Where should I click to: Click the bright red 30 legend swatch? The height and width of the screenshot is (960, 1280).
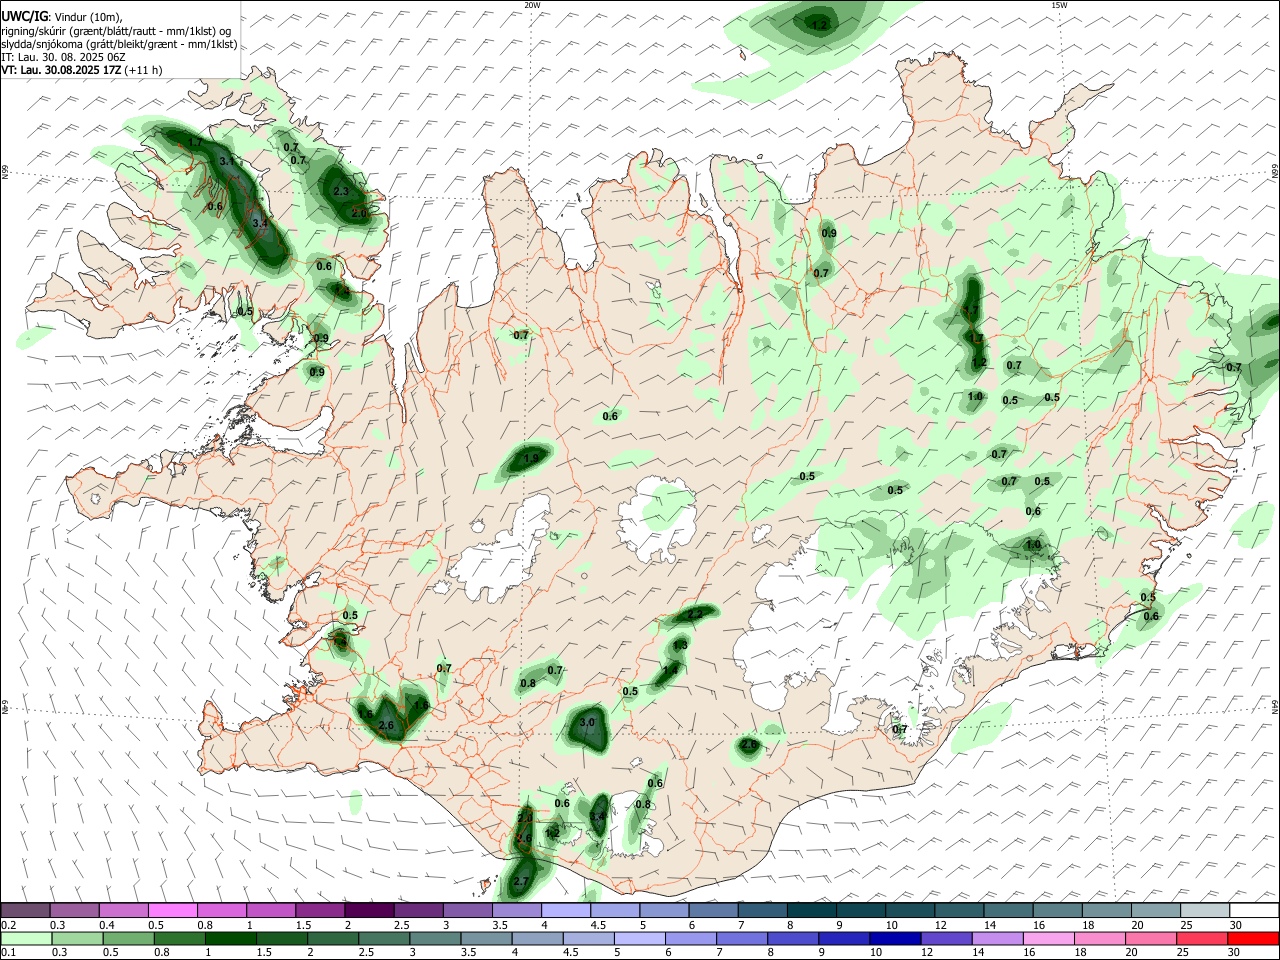pos(1253,939)
